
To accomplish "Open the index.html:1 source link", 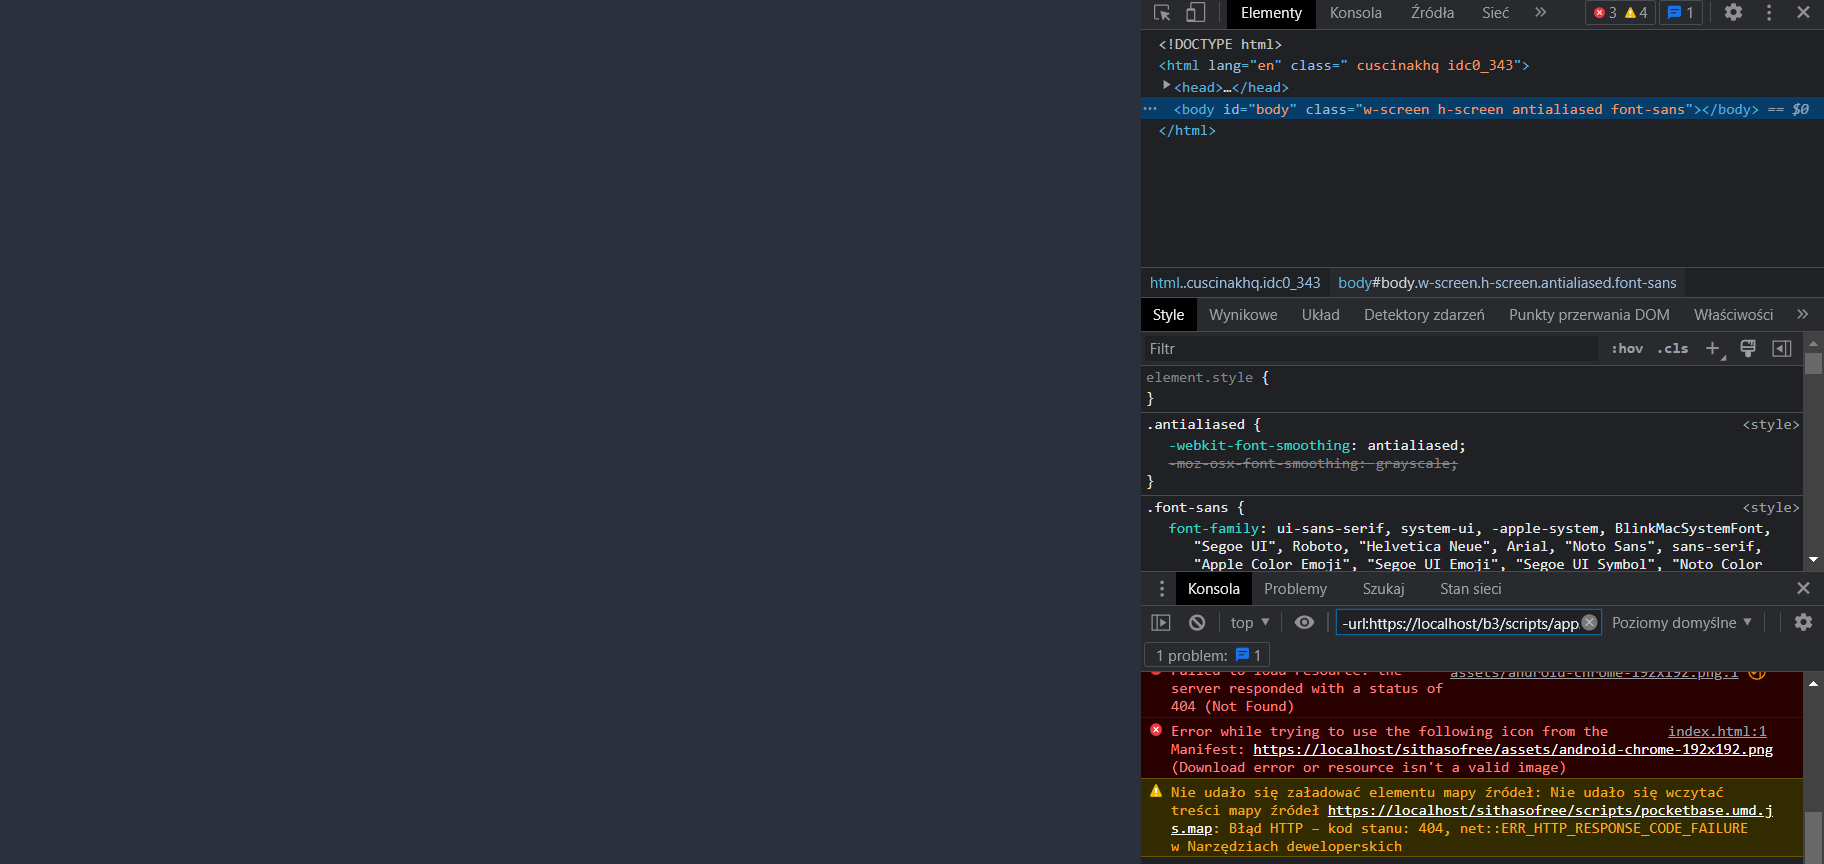I will (1717, 732).
